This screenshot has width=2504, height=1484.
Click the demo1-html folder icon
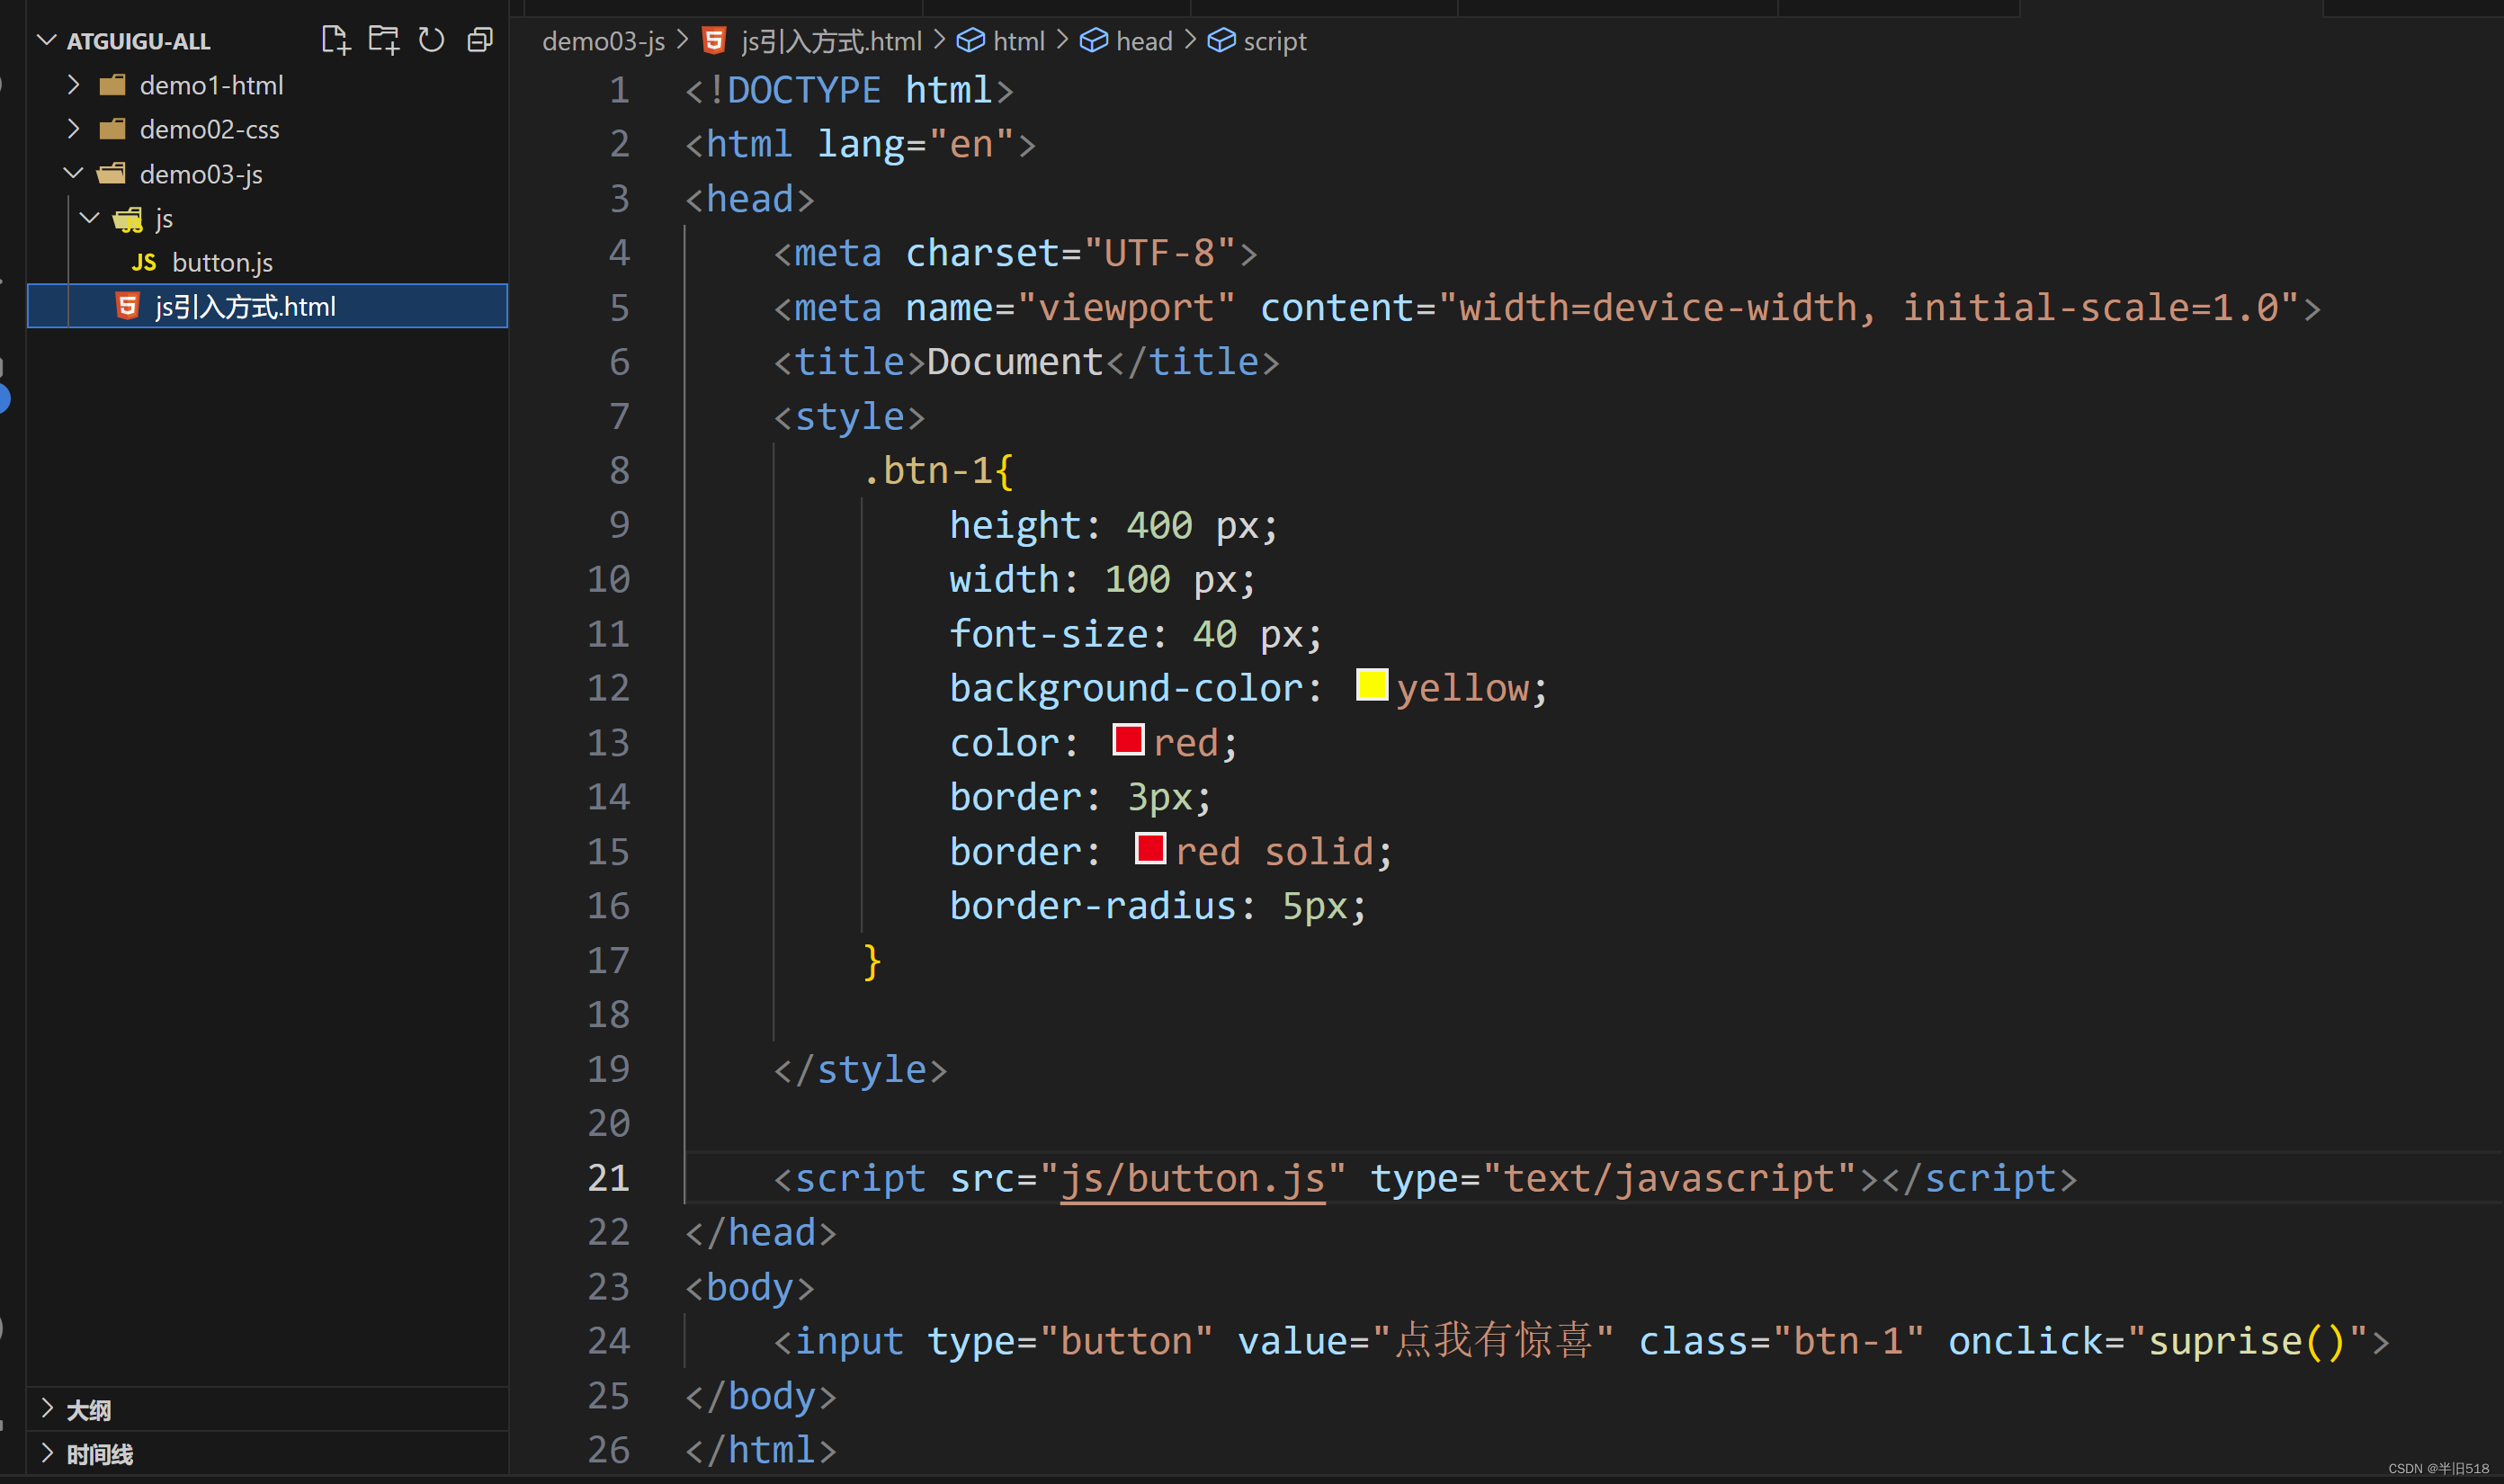tap(113, 85)
